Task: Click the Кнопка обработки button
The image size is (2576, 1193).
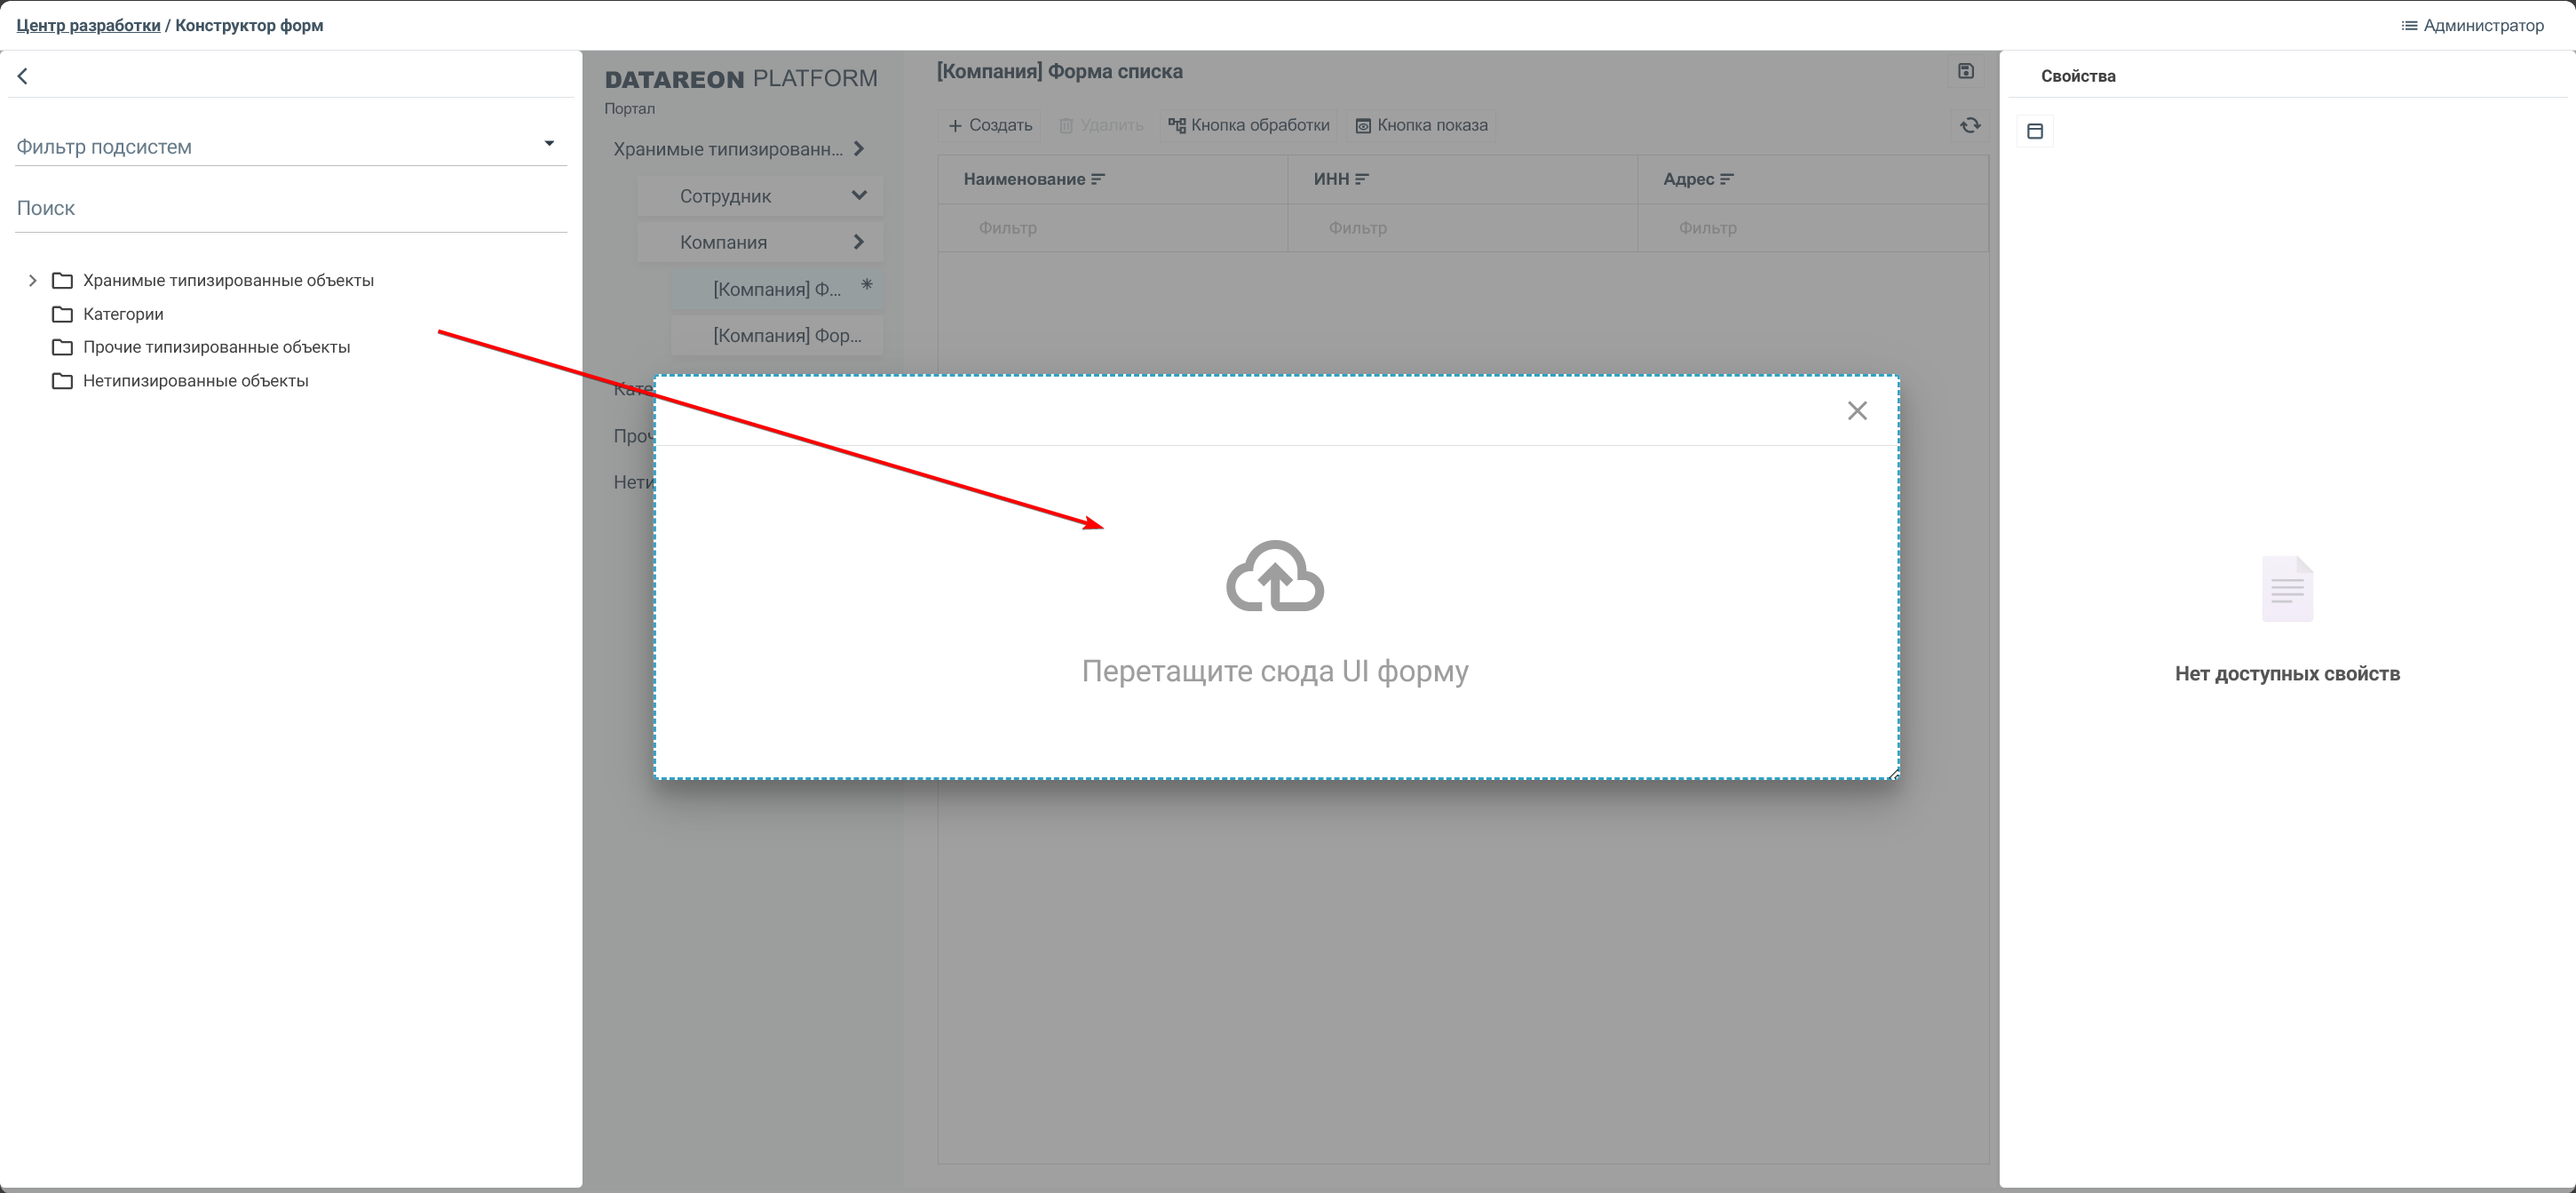Action: click(x=1249, y=125)
